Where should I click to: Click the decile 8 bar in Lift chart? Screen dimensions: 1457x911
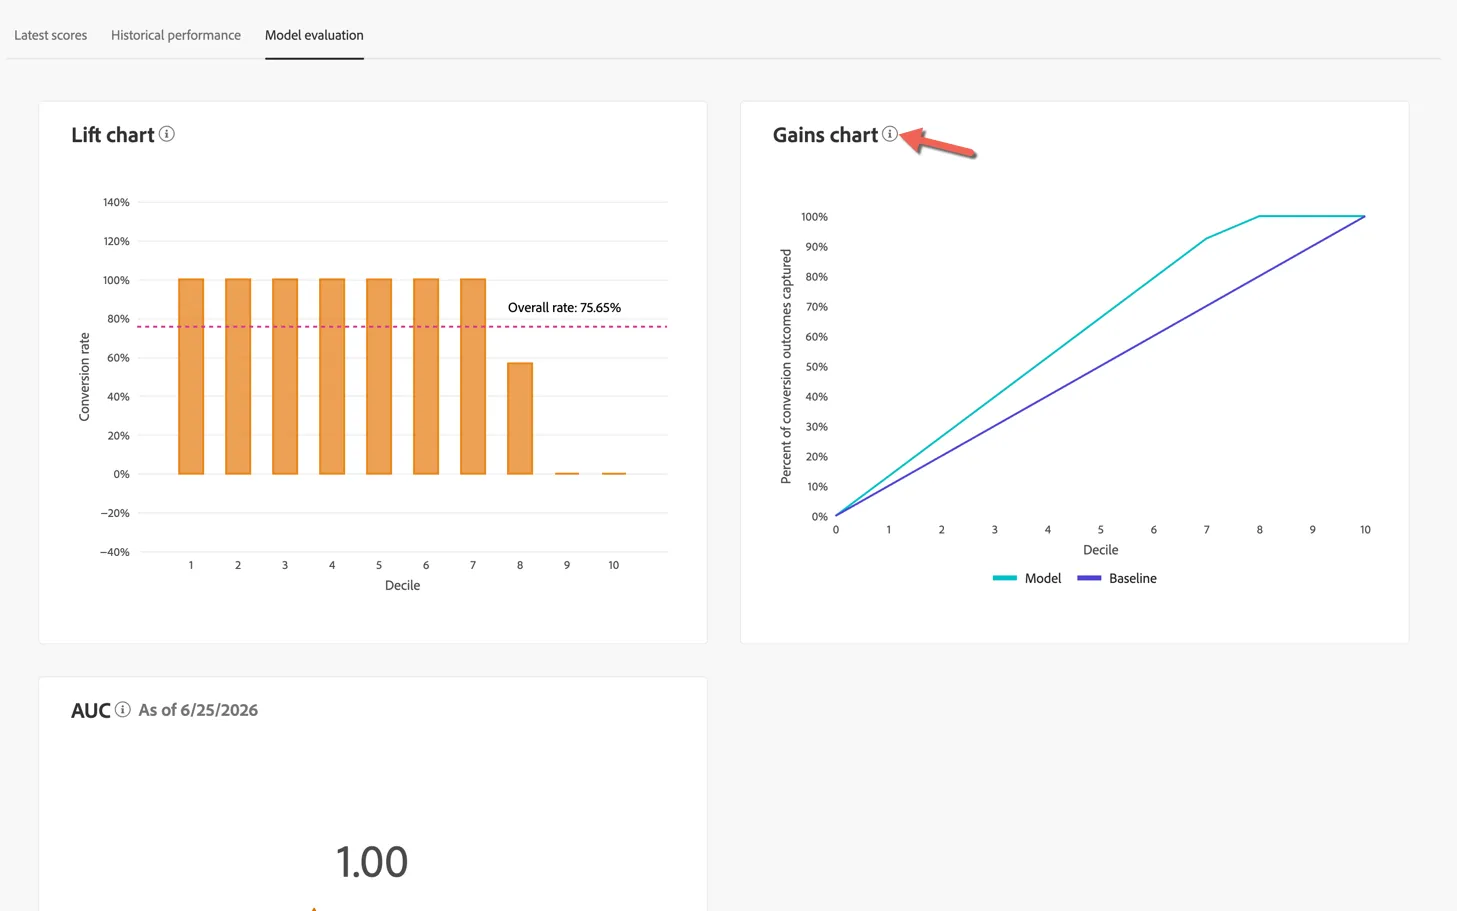(520, 418)
